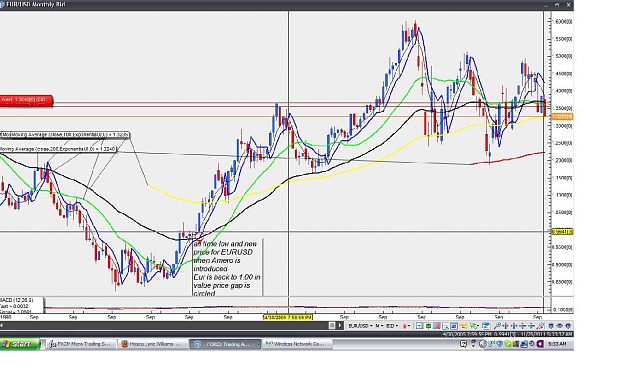Click the first blue shield-shaped toolbar icon
625x391 pixels.
pyautogui.click(x=550, y=326)
